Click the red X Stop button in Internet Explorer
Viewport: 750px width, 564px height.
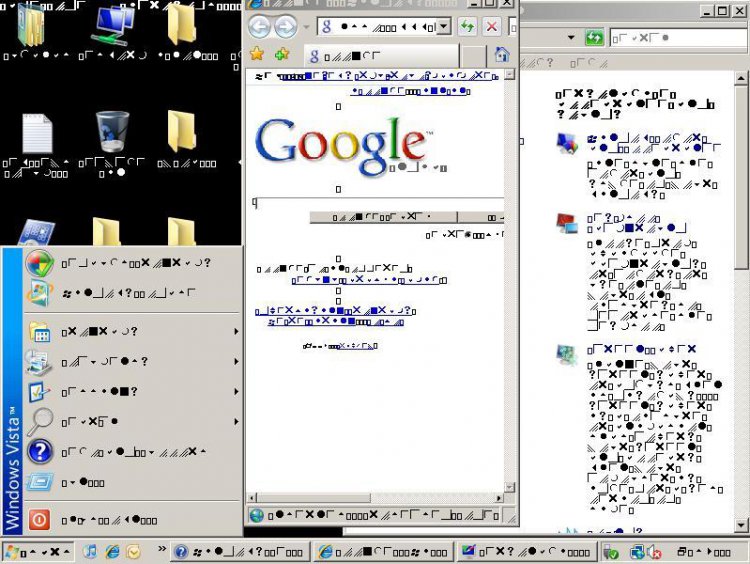click(491, 27)
